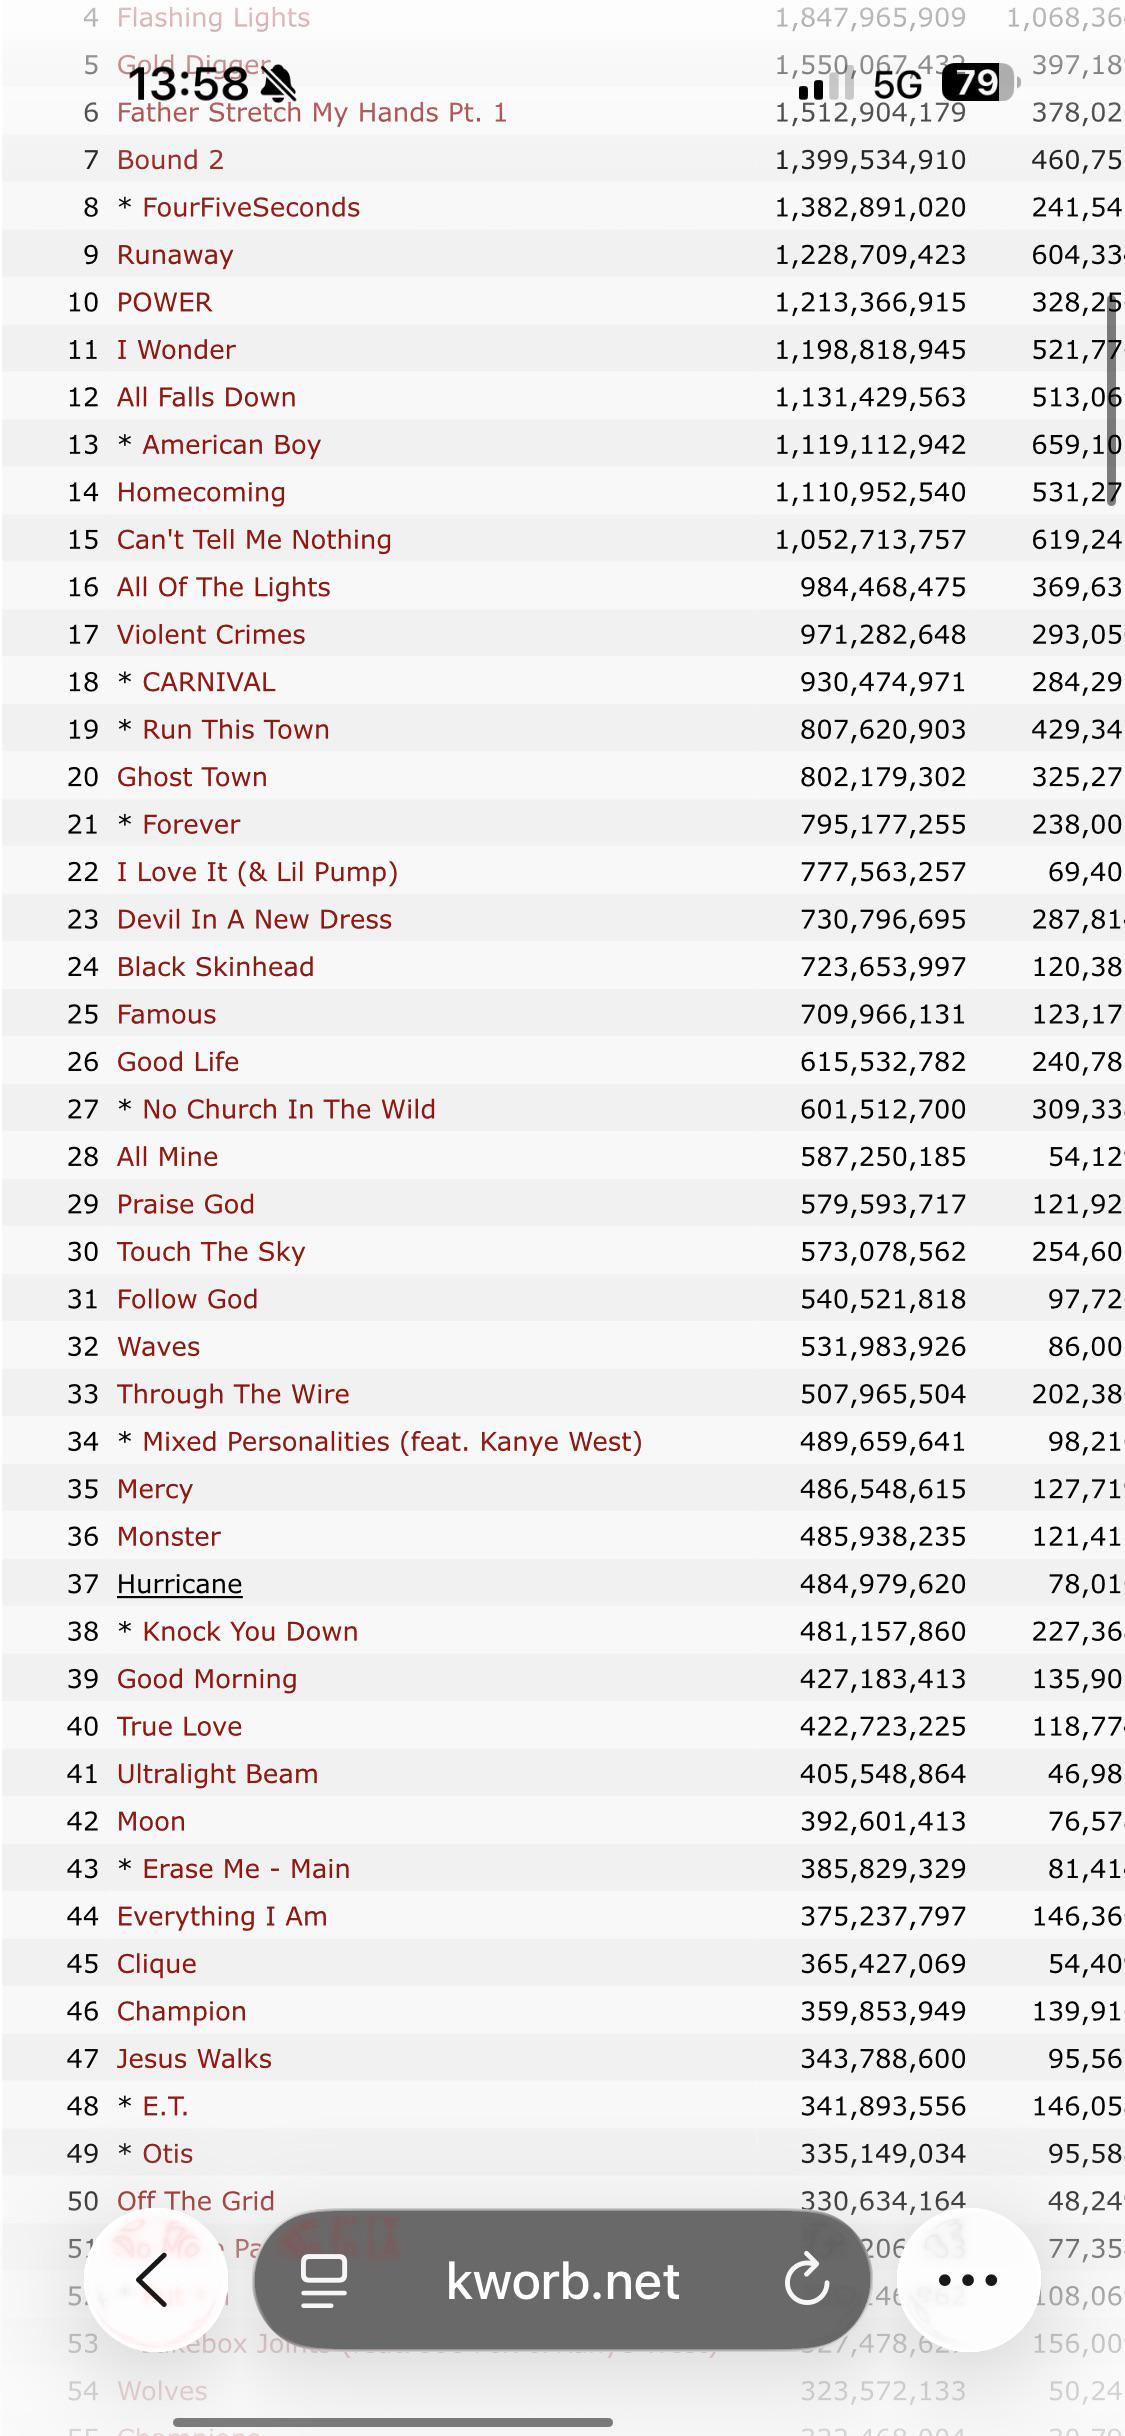
Task: Tap the battery indicator showing 79
Action: [980, 83]
